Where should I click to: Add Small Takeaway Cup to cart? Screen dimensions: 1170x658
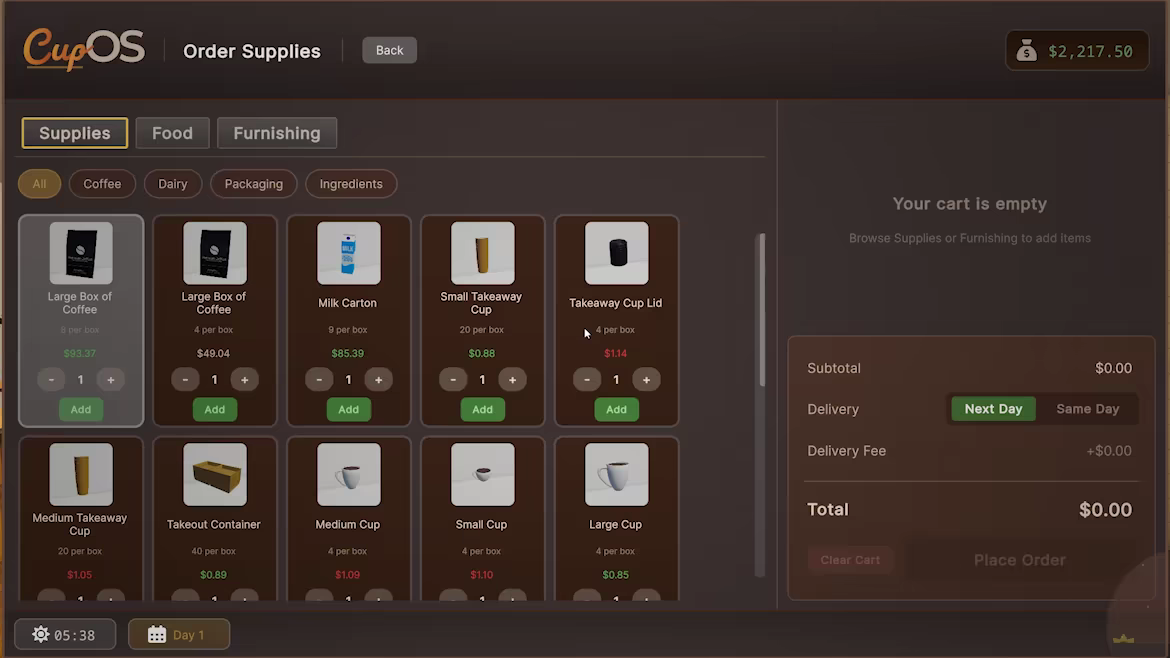pyautogui.click(x=483, y=410)
